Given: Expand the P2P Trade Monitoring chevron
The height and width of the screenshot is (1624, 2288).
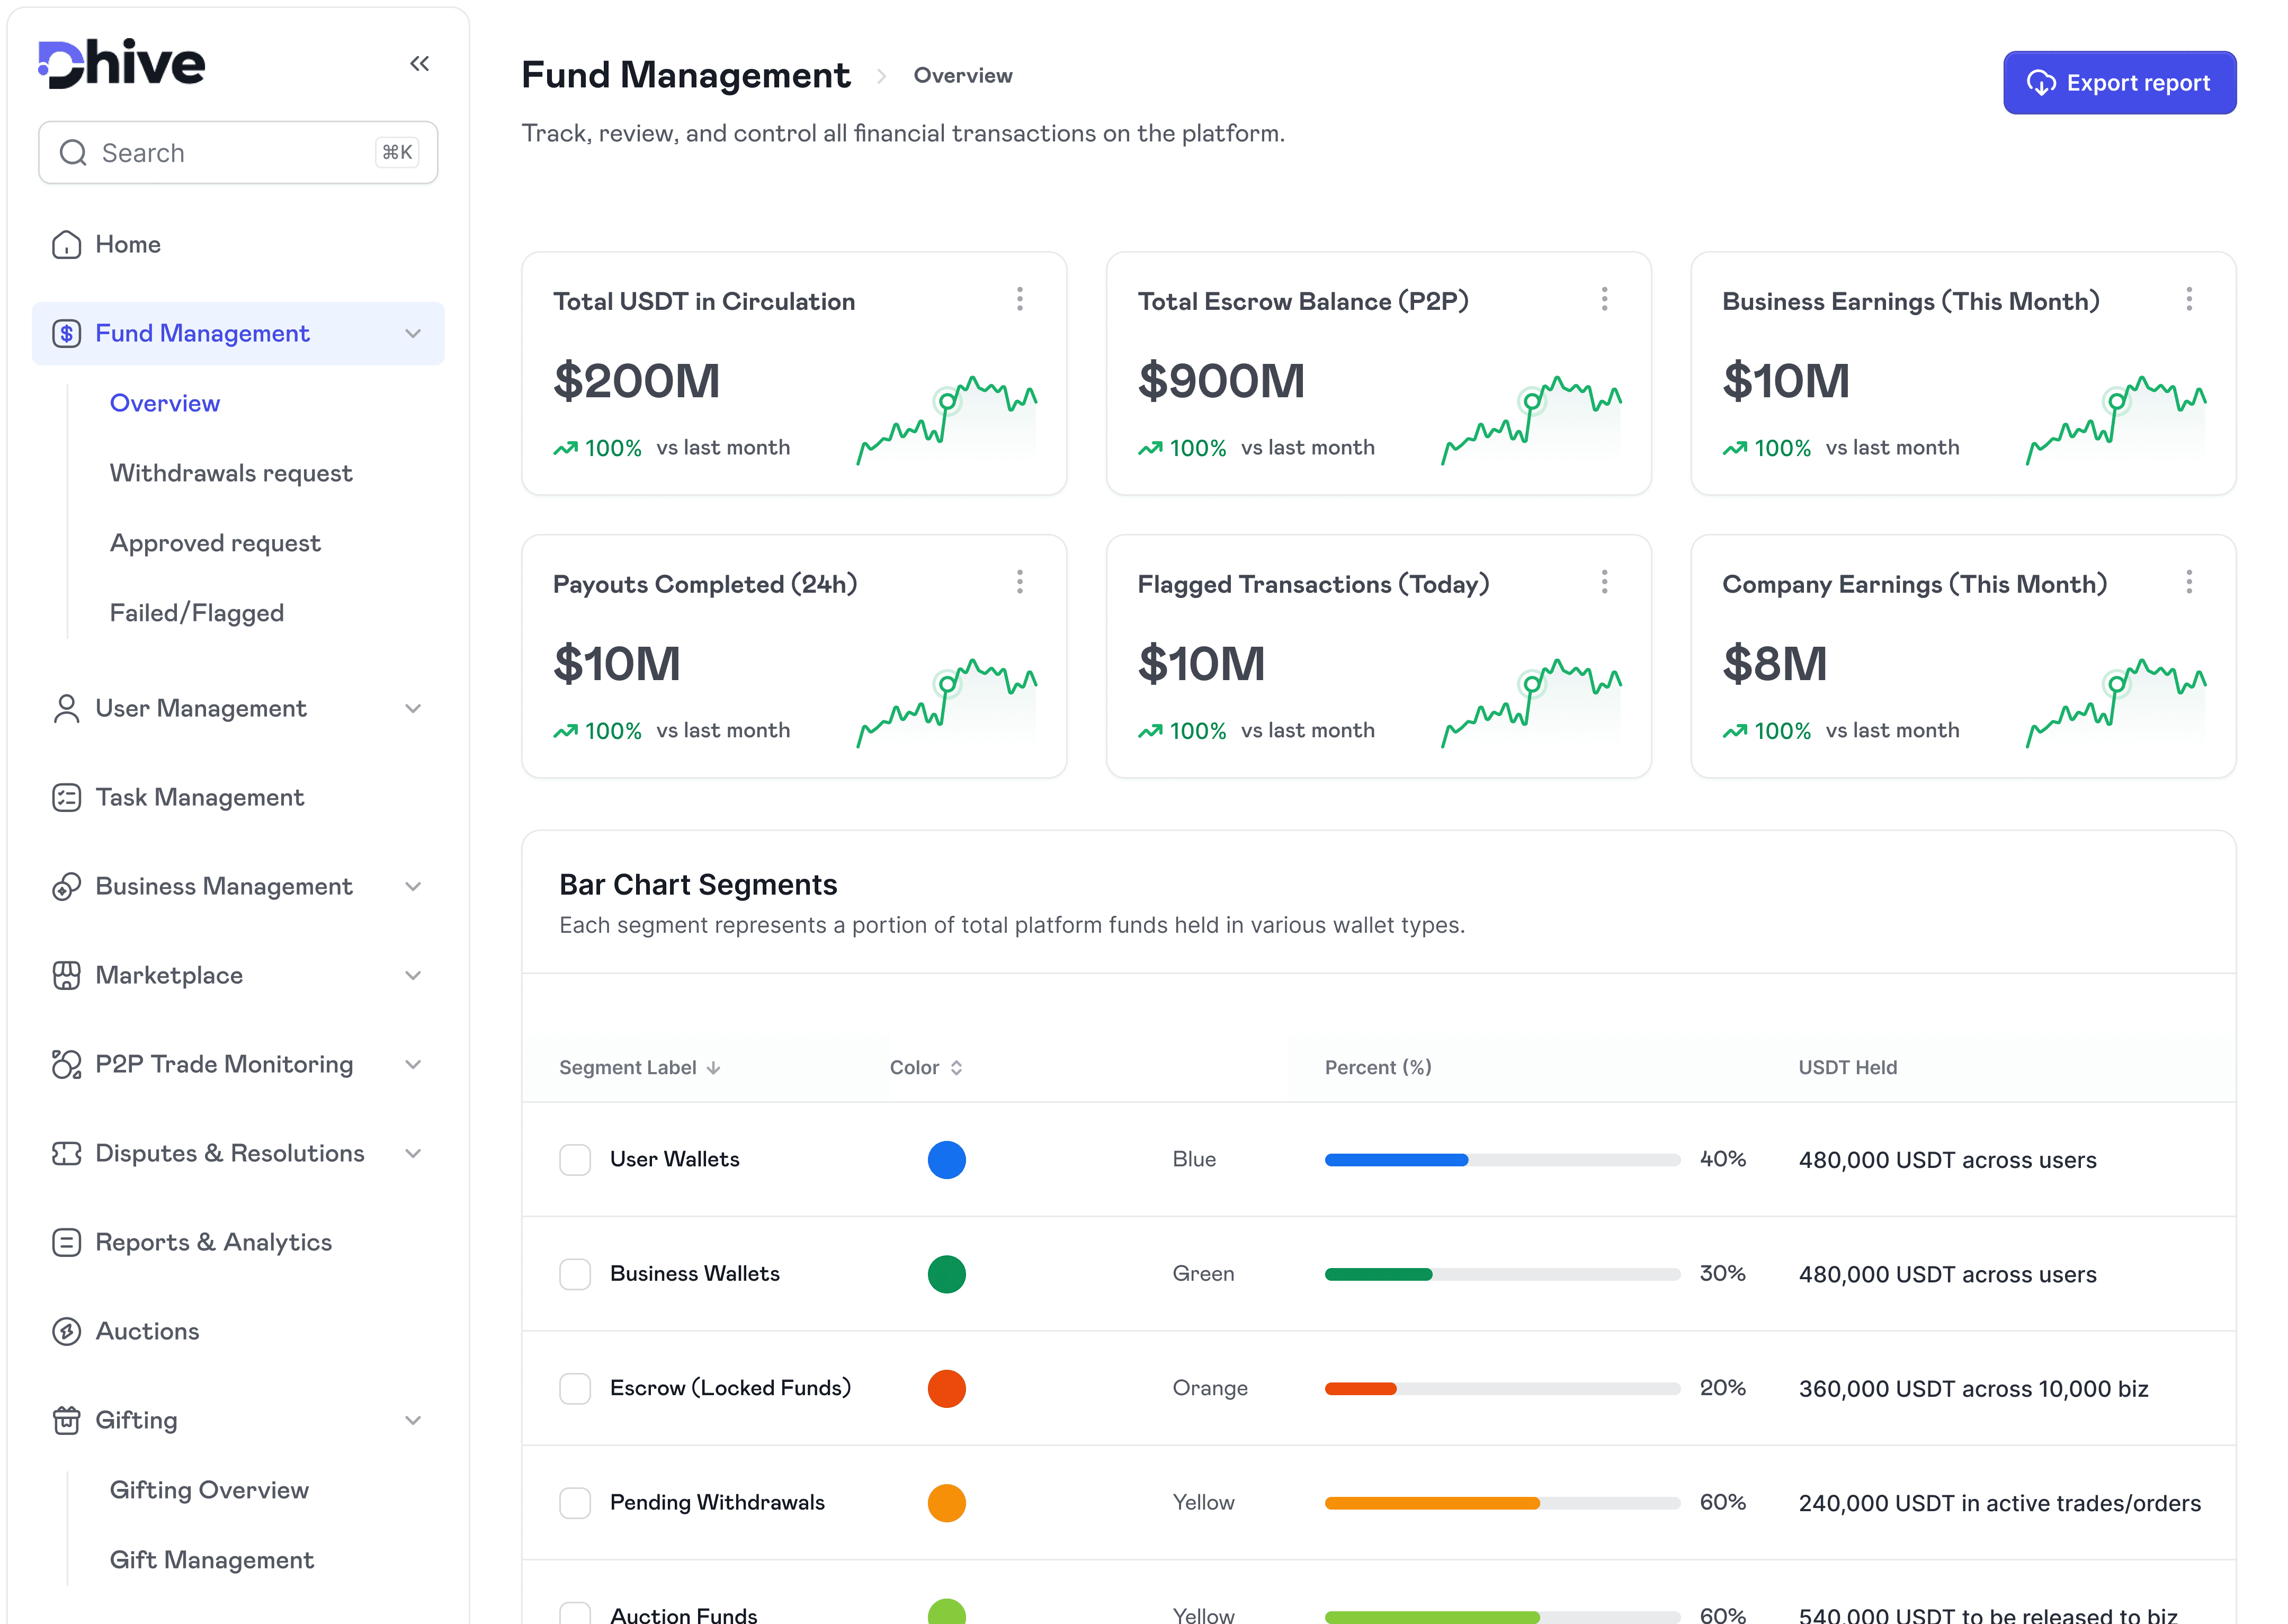Looking at the screenshot, I should pos(413,1064).
